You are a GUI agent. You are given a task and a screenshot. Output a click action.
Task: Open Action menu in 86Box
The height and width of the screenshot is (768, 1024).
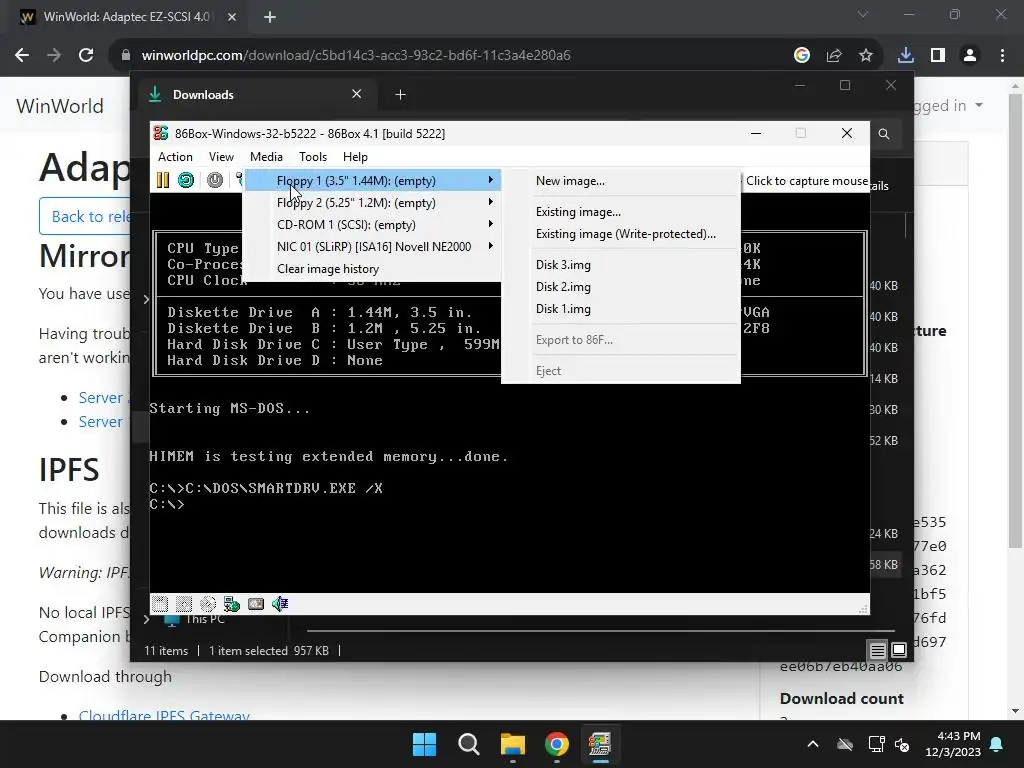click(x=175, y=157)
